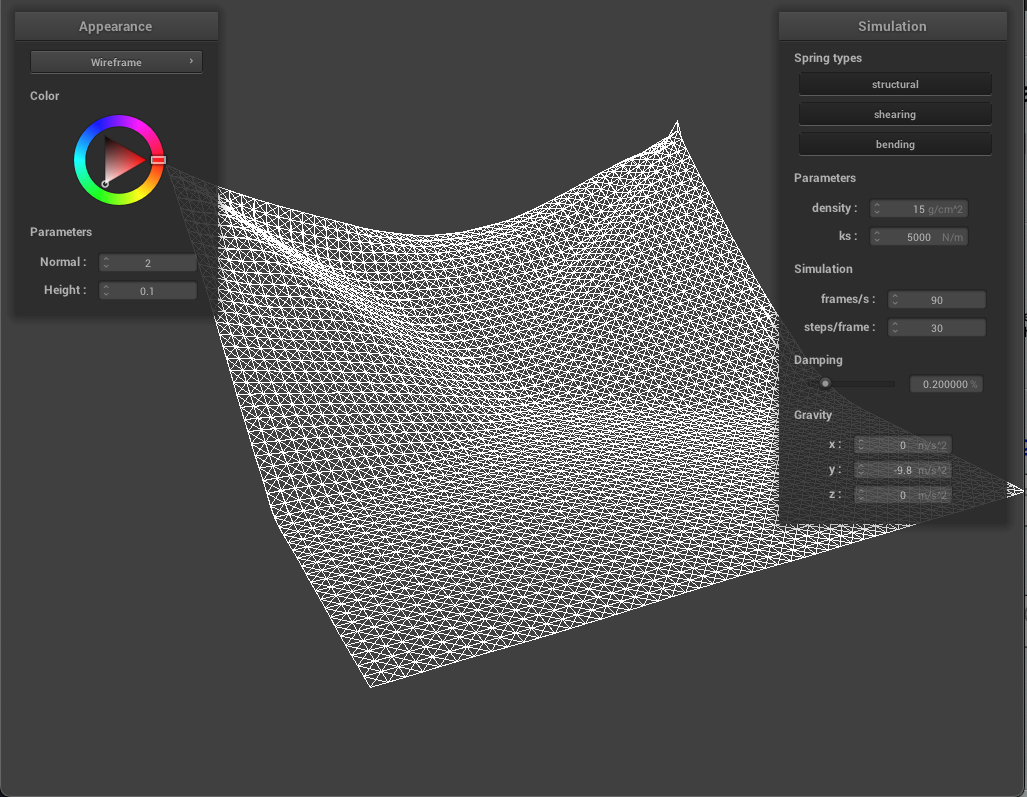Screen dimensions: 1027x797
Task: Click the red saturation triangle in color wheel
Action: [x=122, y=159]
